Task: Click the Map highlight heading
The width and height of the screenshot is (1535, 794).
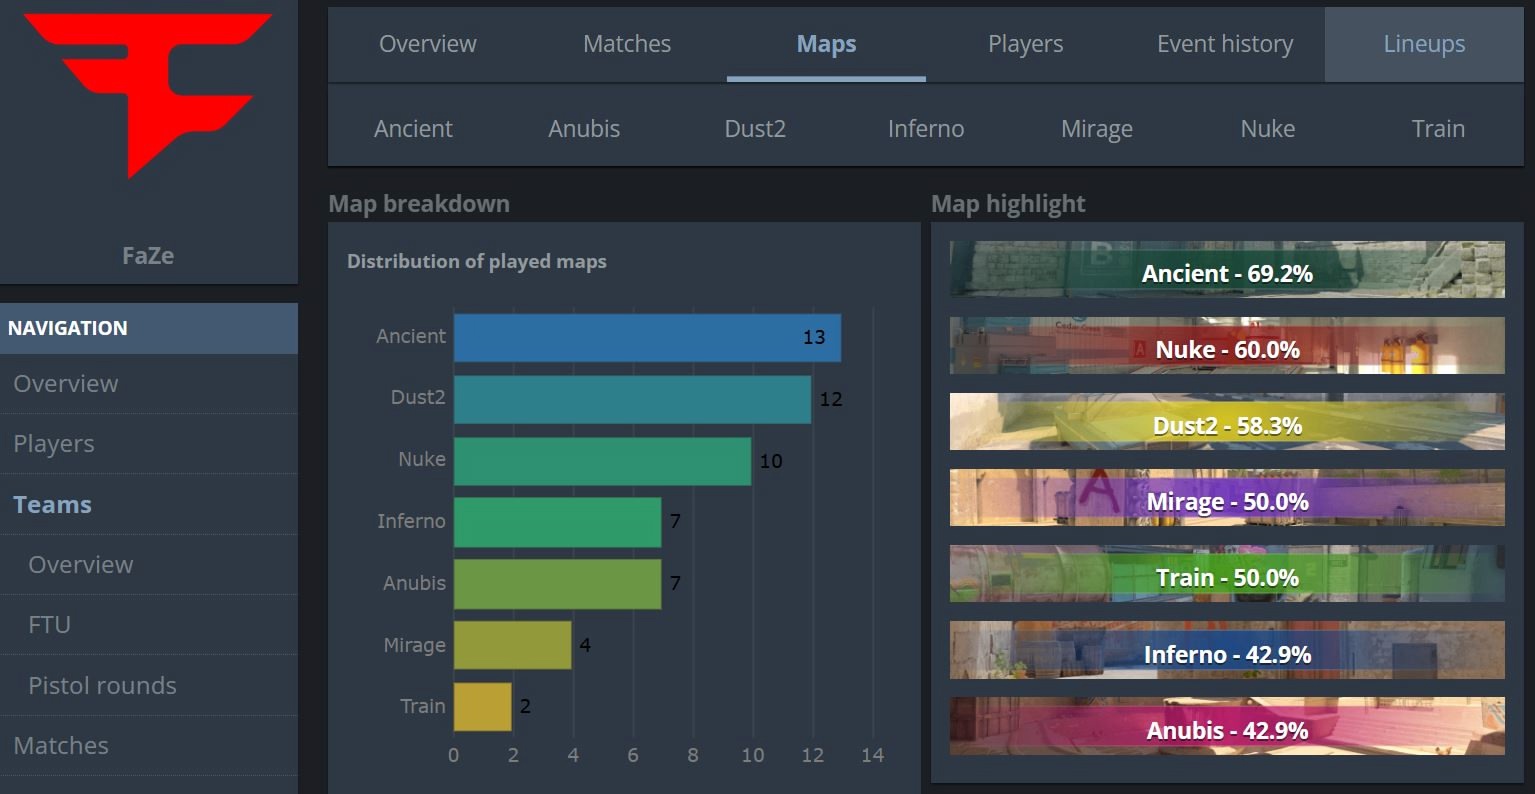Action: (1008, 204)
